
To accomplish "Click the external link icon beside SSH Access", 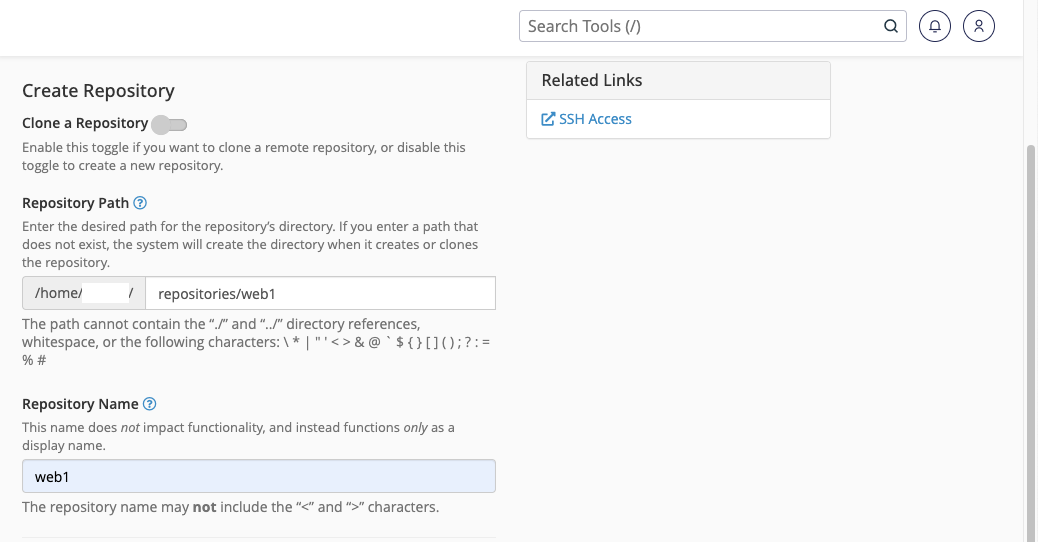I will point(548,119).
